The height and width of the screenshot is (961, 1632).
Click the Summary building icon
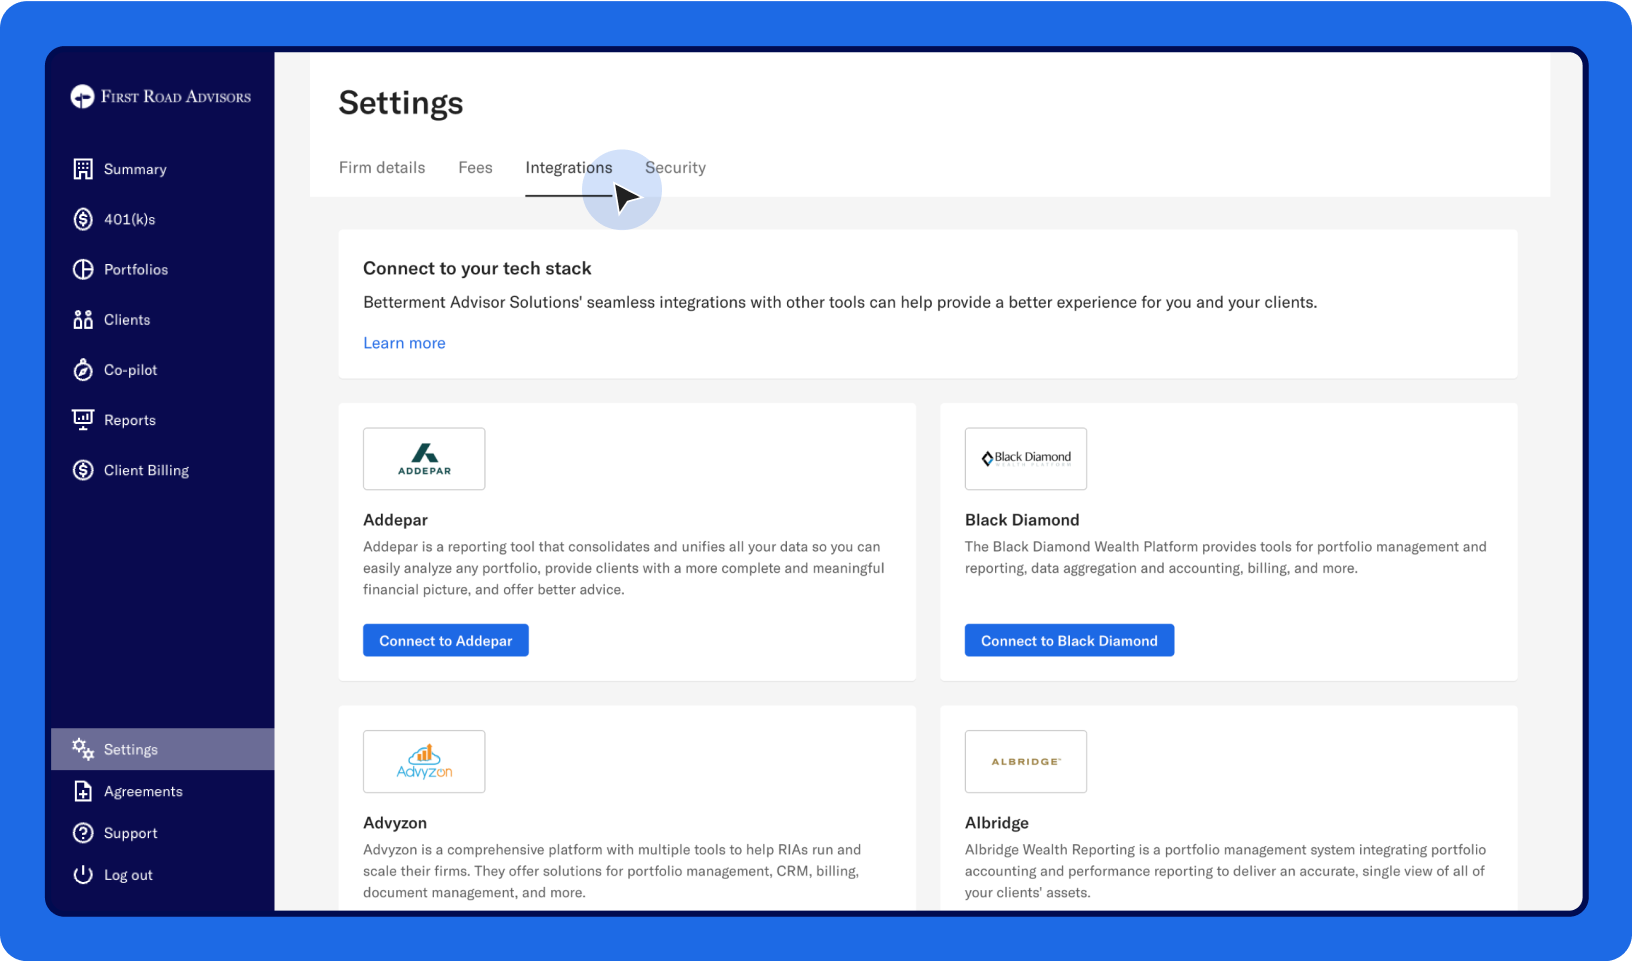coord(83,169)
